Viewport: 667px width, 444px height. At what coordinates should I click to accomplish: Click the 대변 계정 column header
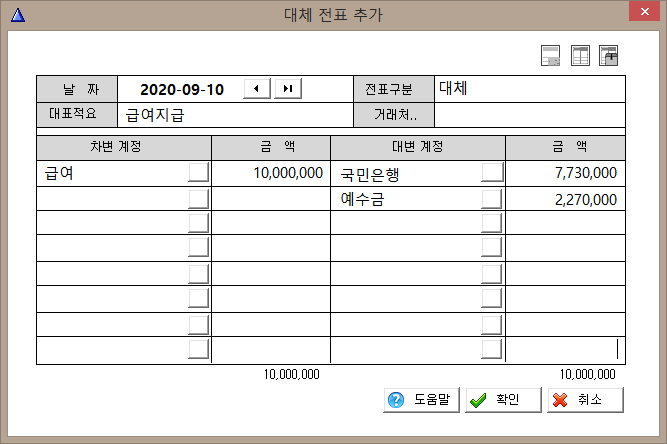pos(418,148)
